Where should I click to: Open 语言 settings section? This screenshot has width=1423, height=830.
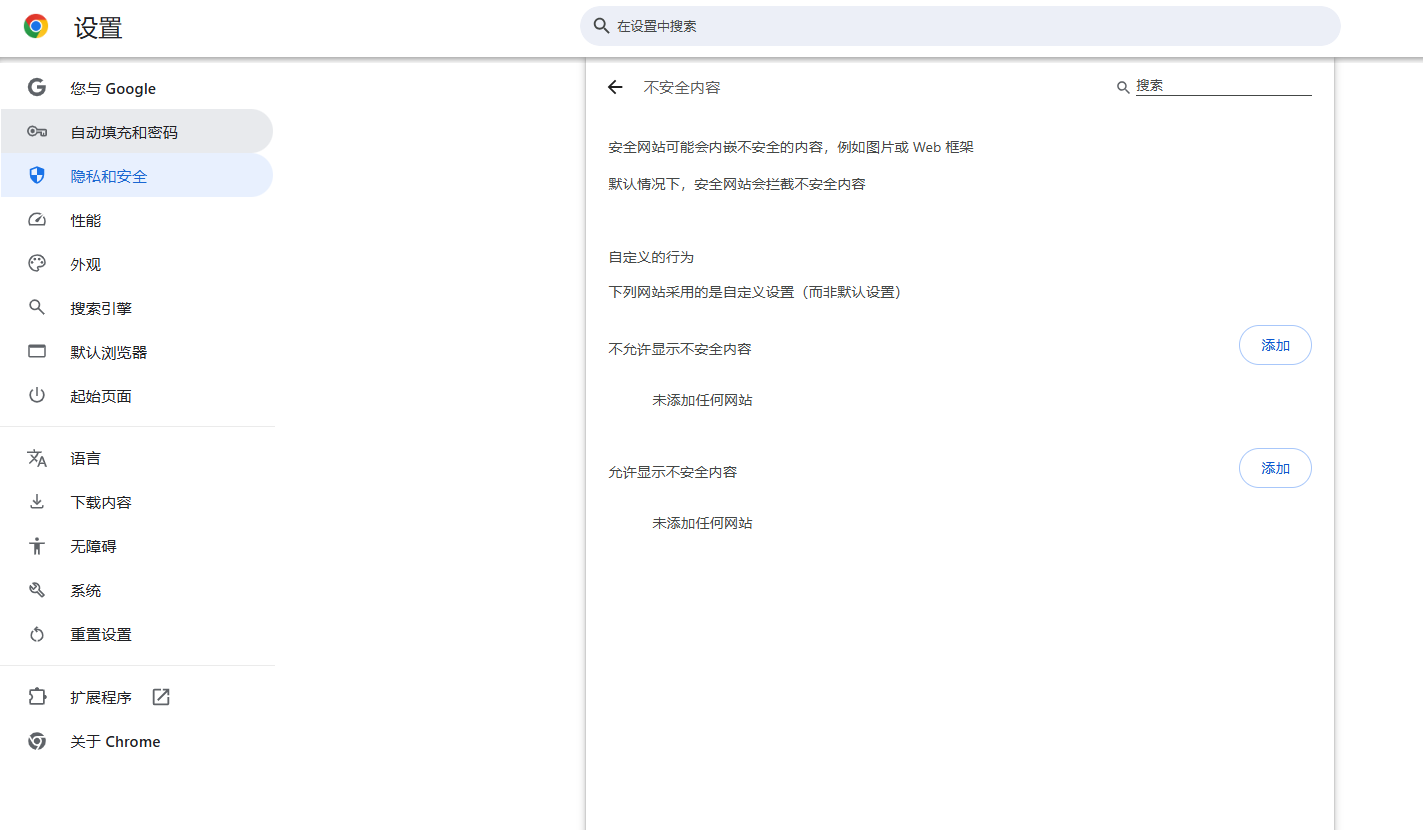point(137,458)
